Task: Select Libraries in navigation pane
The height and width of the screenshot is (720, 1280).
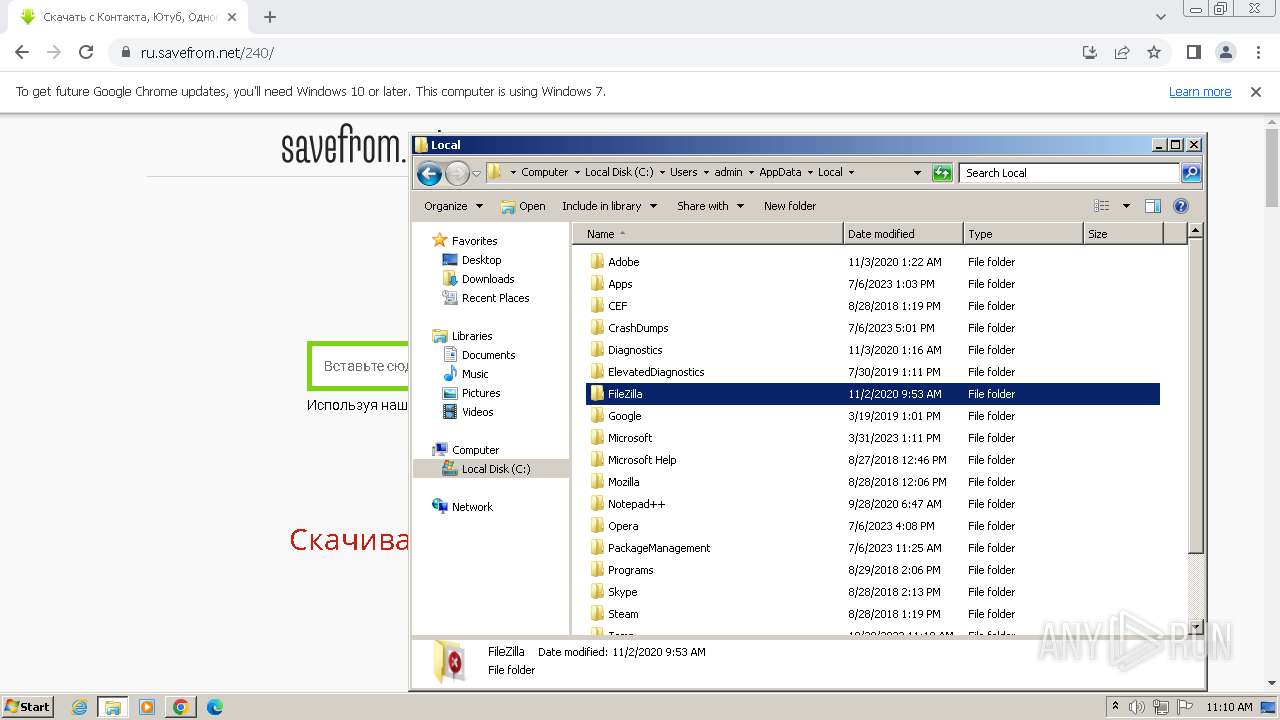Action: pyautogui.click(x=472, y=336)
